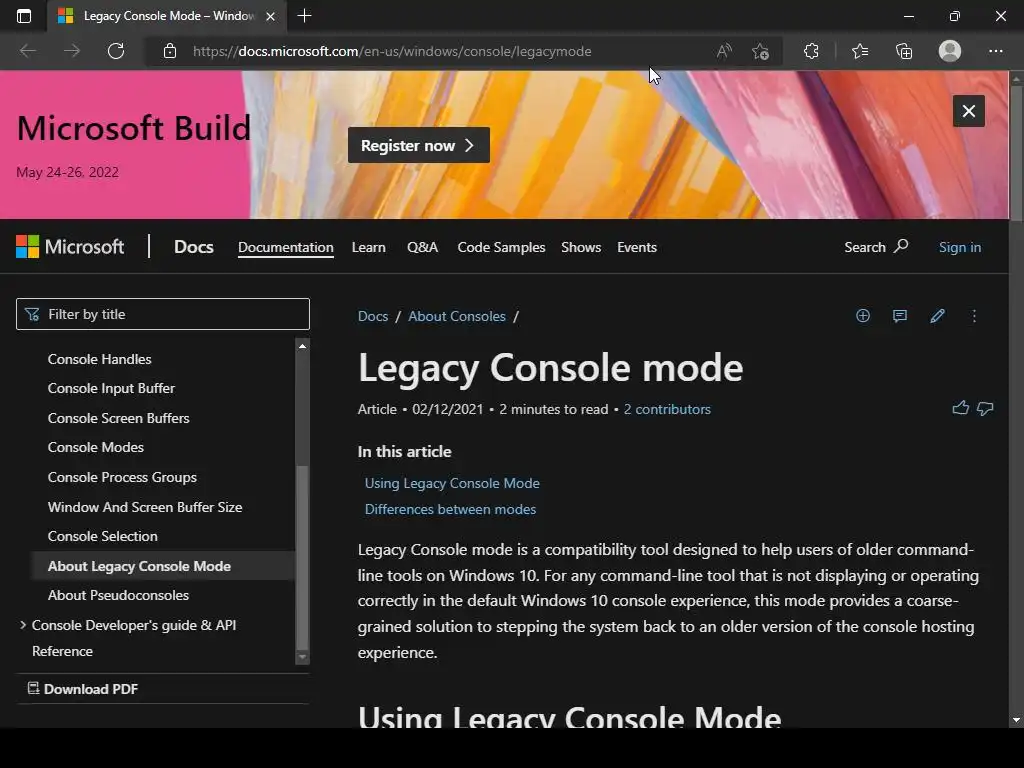
Task: Click Download PDF
Action: (x=83, y=689)
